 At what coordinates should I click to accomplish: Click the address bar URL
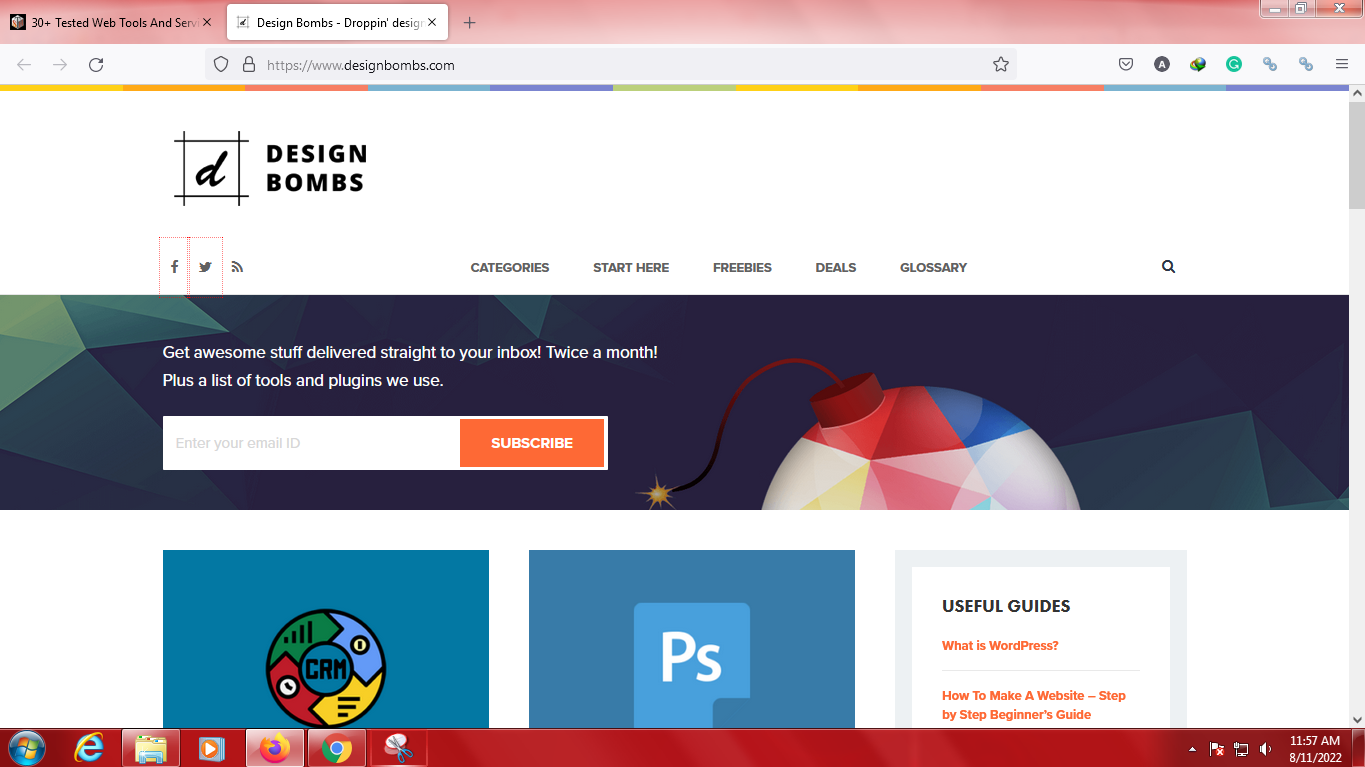360,65
